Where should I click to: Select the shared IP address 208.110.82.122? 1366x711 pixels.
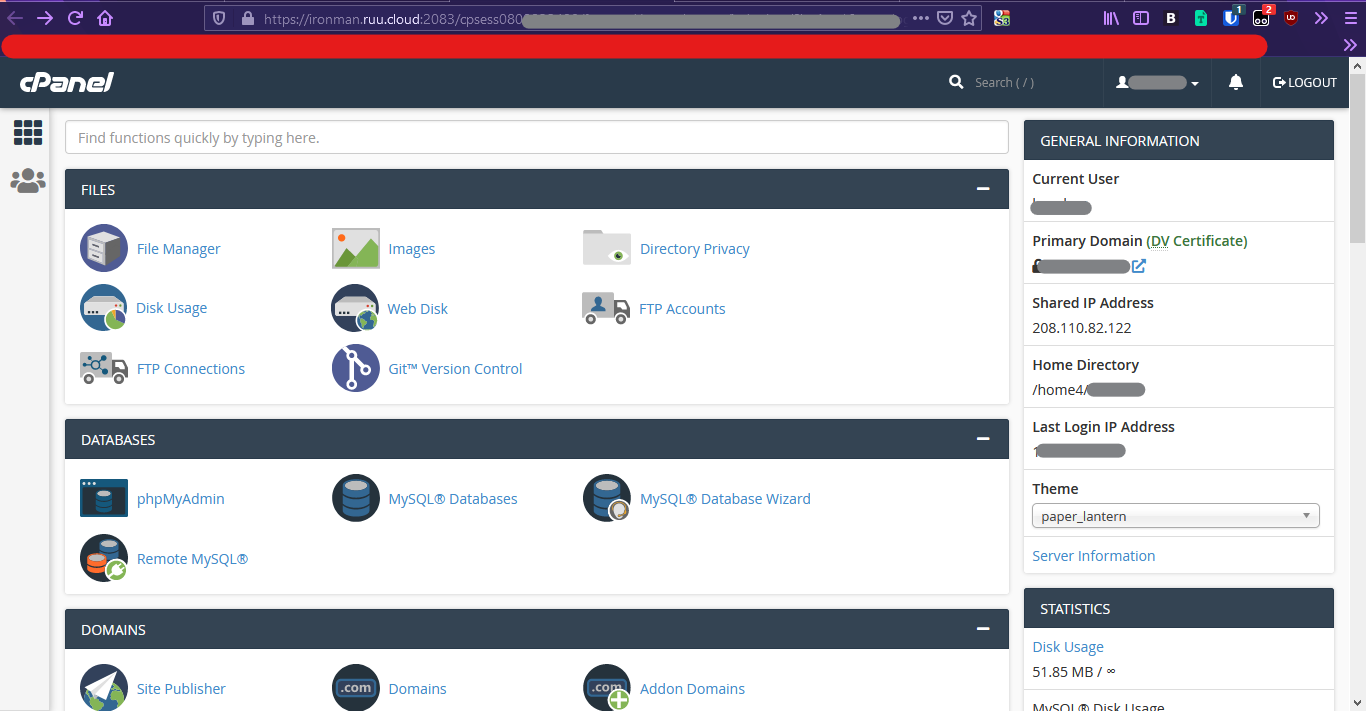(x=1082, y=328)
